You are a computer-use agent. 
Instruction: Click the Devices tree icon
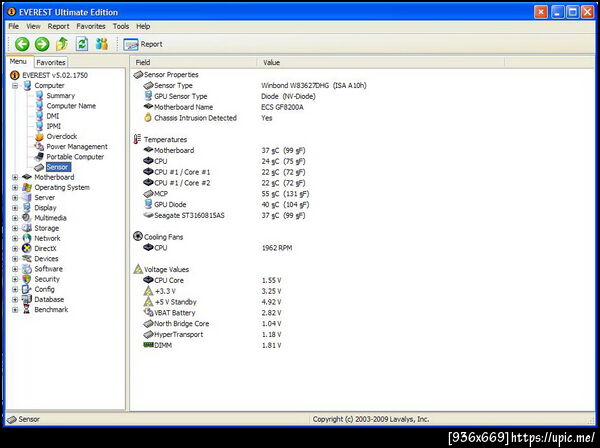27,259
